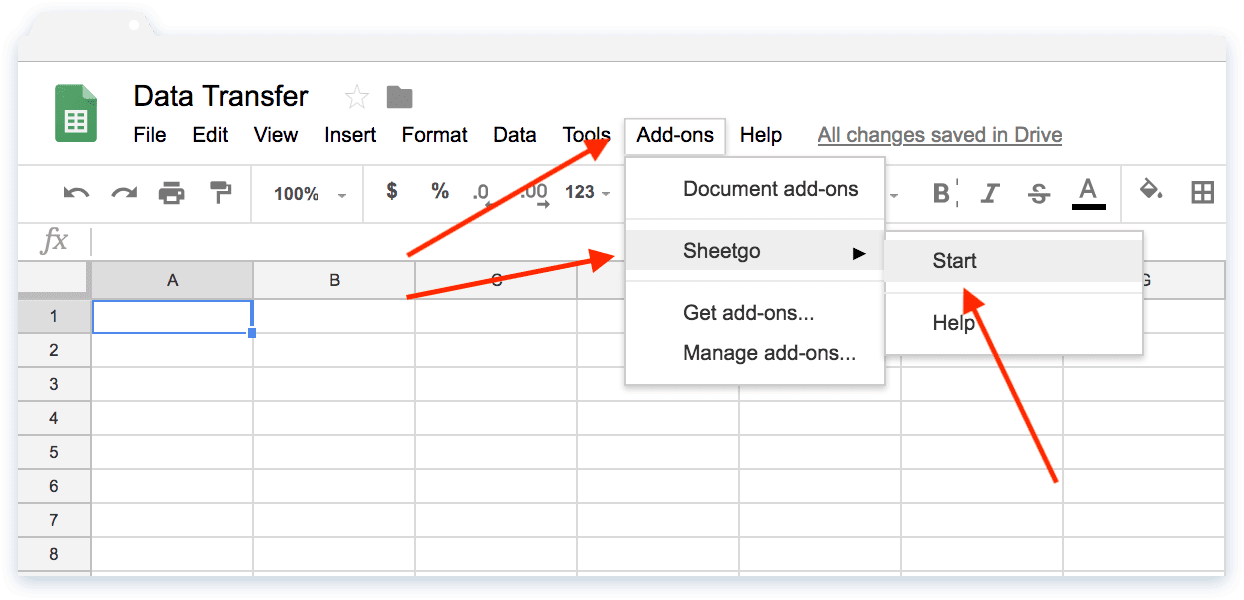Viewport: 1244px width, 600px height.
Task: Choose Get add-ons... option
Action: [x=755, y=313]
